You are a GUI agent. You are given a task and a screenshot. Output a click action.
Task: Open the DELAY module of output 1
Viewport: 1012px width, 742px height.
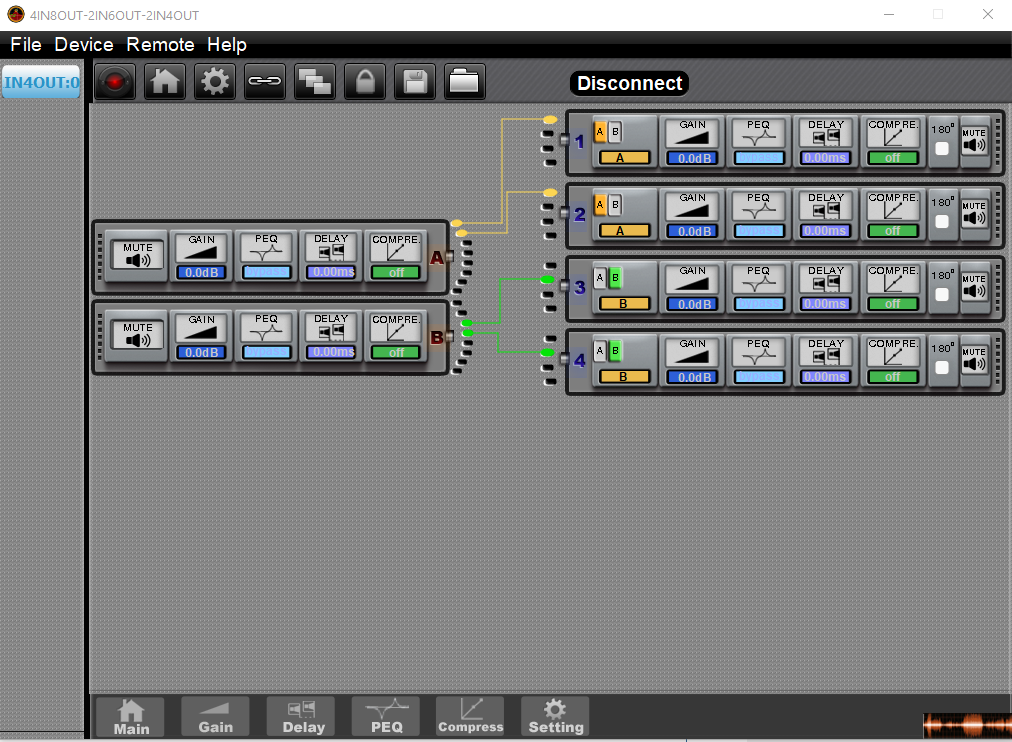825,141
